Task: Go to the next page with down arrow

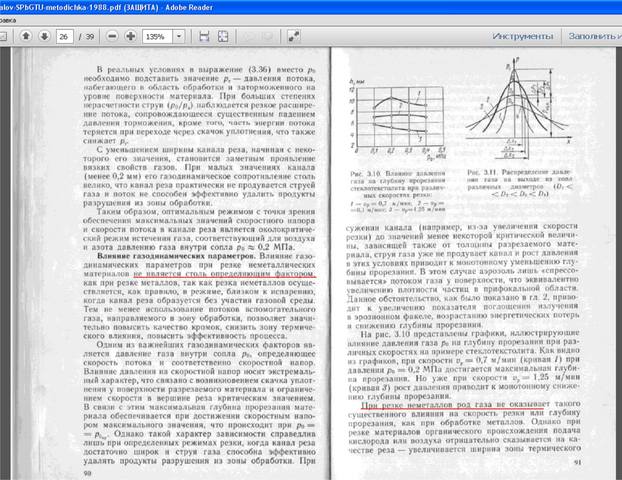Action: [44, 36]
